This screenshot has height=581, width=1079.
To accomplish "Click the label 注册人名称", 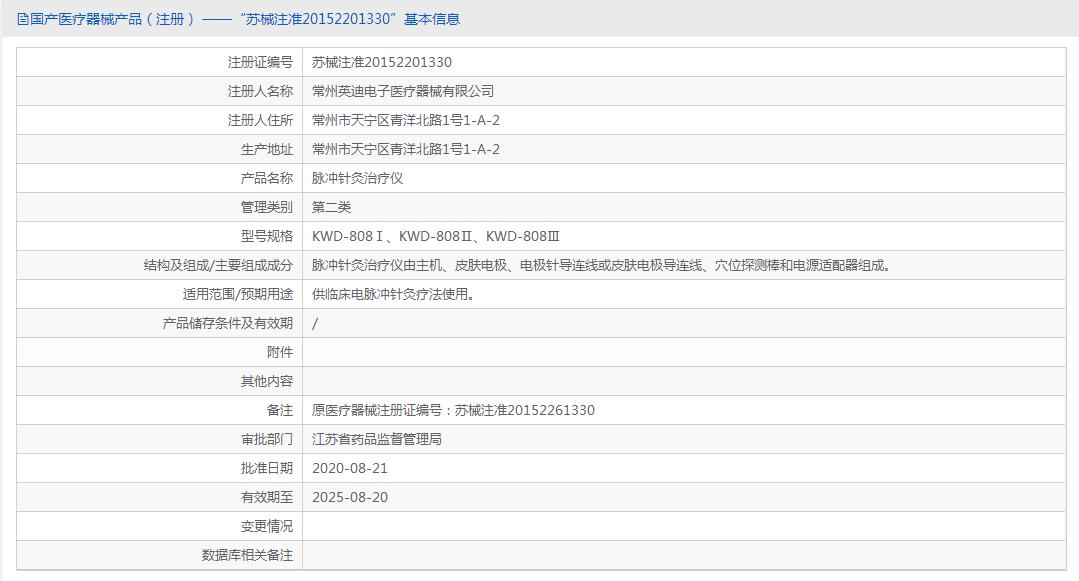I will coord(260,92).
